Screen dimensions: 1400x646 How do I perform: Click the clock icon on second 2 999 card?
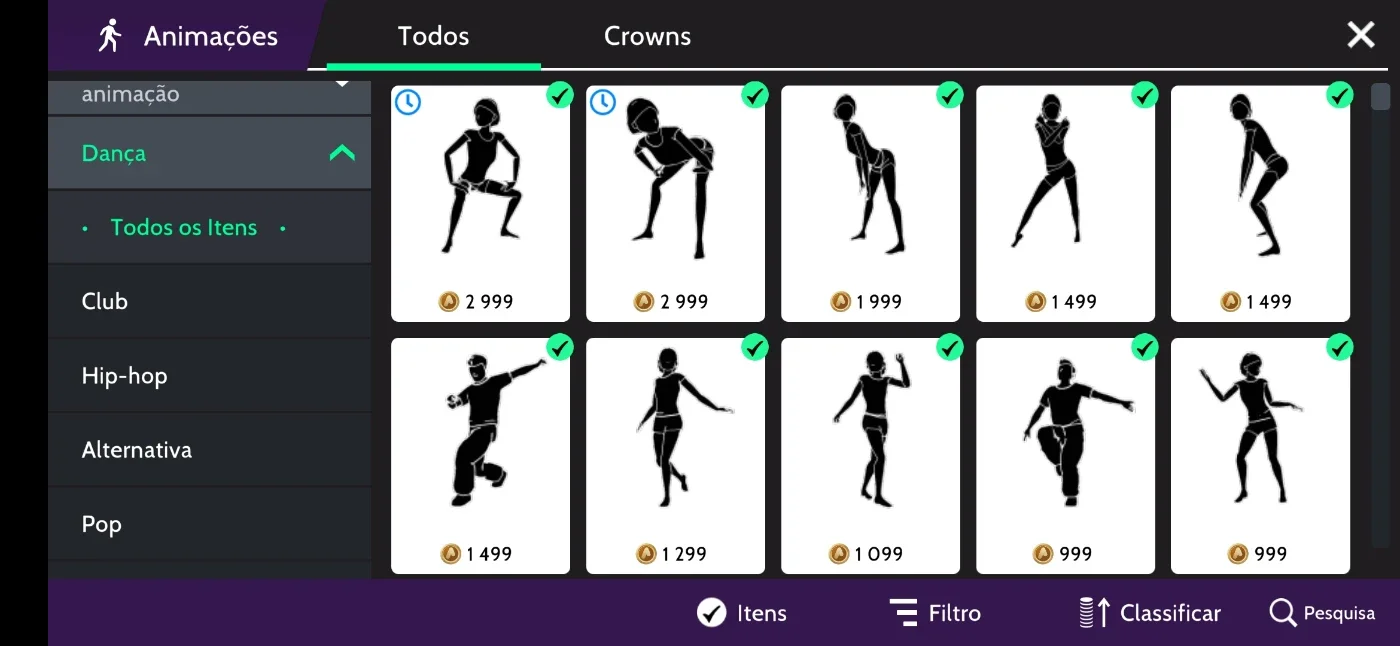tap(602, 102)
